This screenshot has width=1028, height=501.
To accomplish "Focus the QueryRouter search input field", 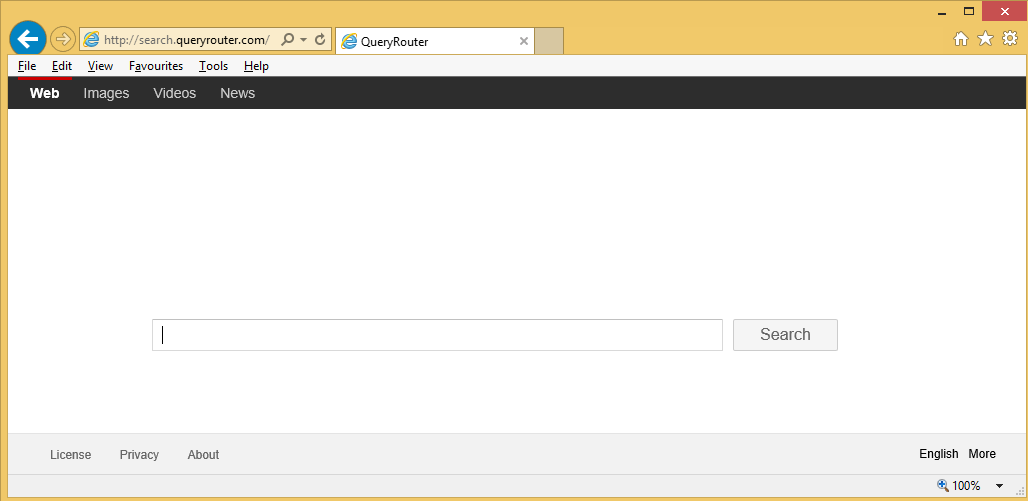I will tap(437, 335).
